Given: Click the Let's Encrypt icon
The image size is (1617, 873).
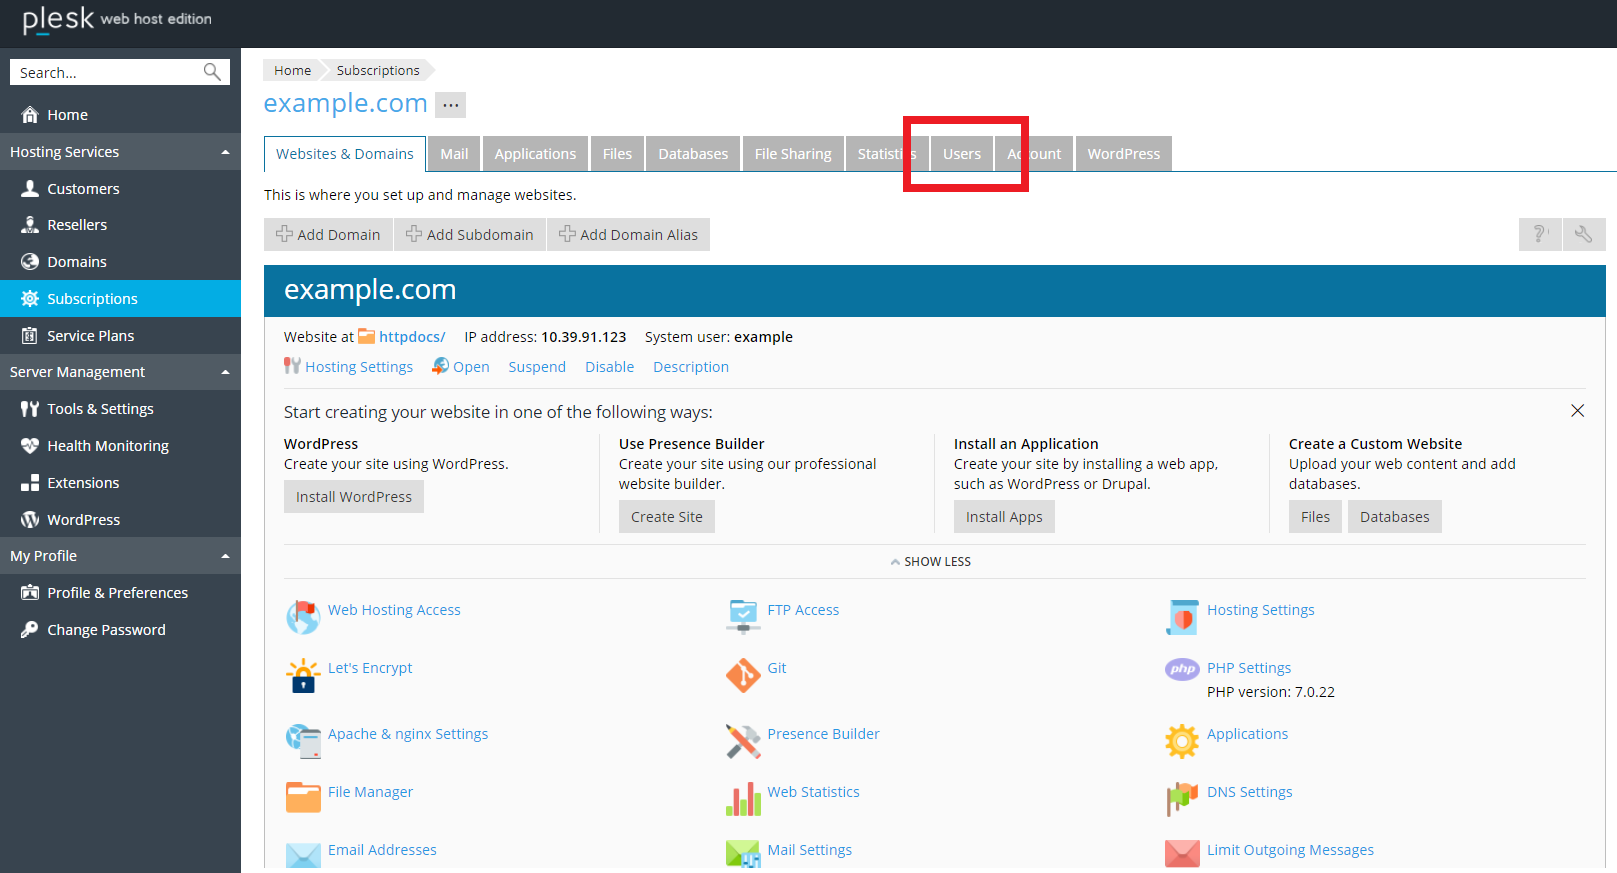Looking at the screenshot, I should click(x=302, y=676).
